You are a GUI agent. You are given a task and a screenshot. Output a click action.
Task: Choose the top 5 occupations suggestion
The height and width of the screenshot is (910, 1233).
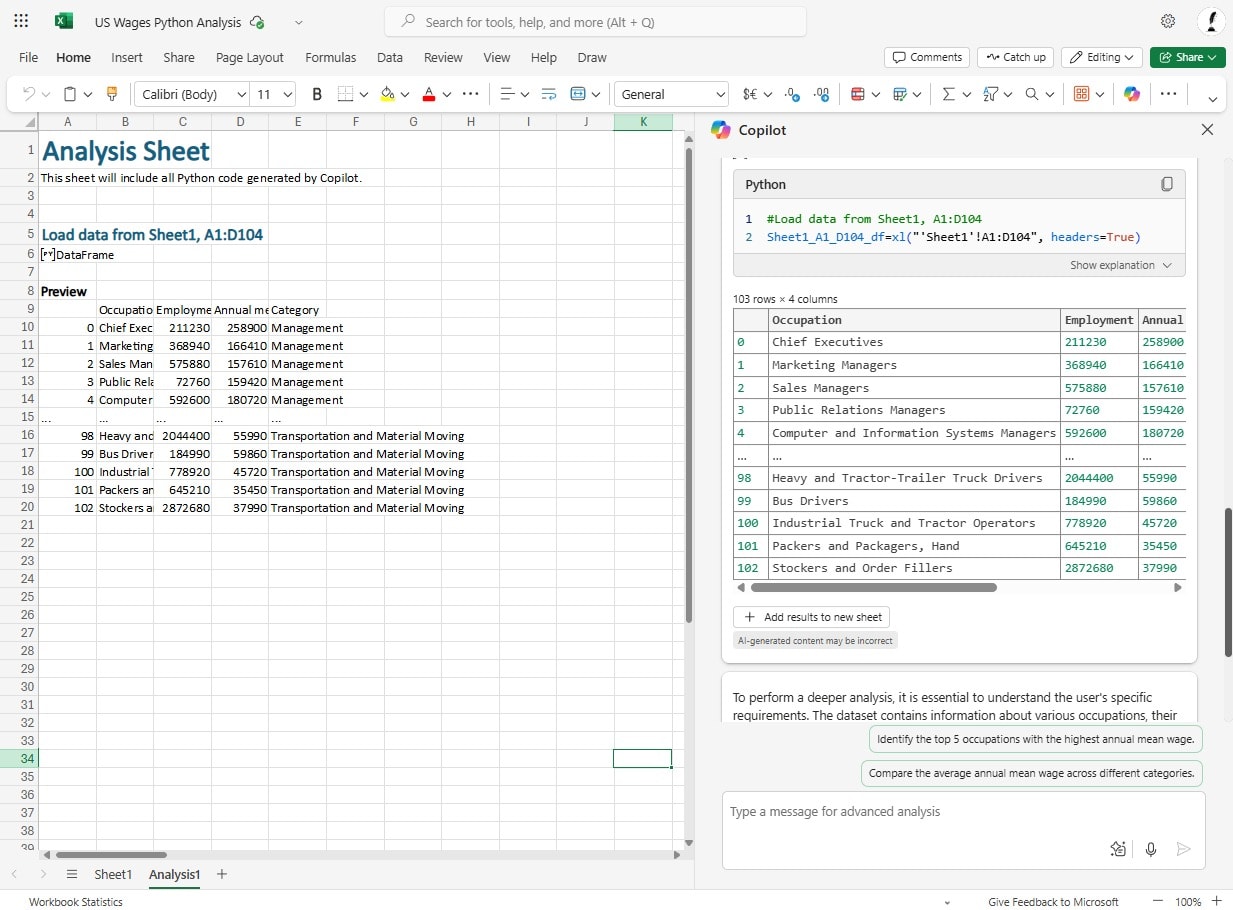click(x=1035, y=739)
